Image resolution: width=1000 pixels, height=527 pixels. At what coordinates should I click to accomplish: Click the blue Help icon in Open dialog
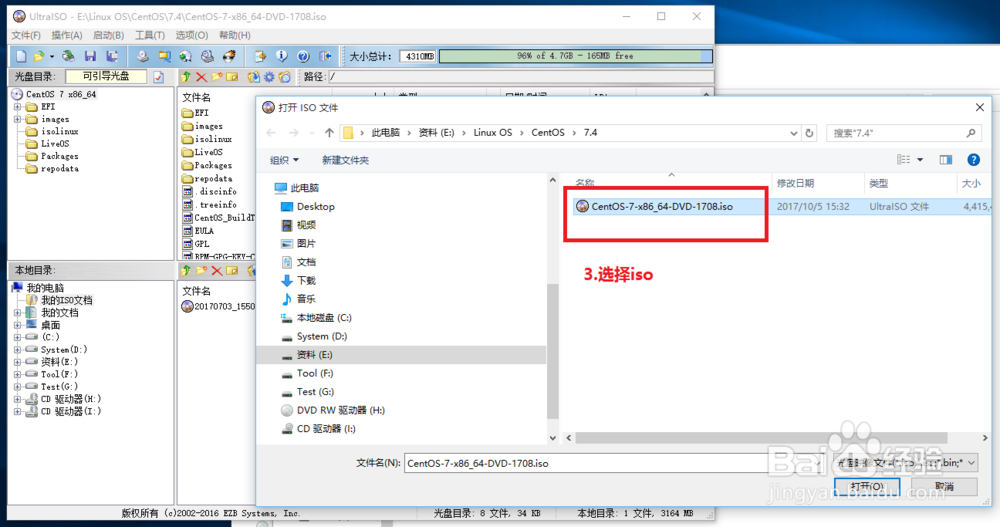tap(973, 160)
